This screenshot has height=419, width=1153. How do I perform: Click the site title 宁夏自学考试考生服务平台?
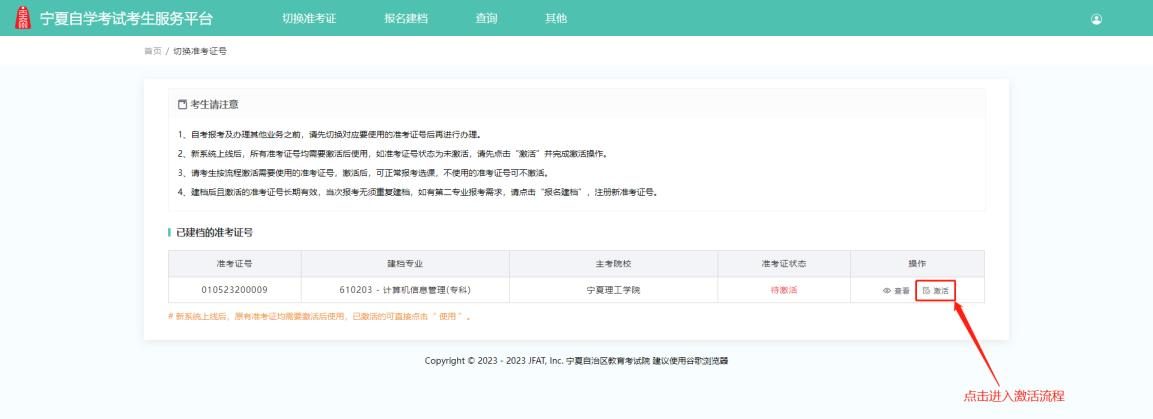125,19
